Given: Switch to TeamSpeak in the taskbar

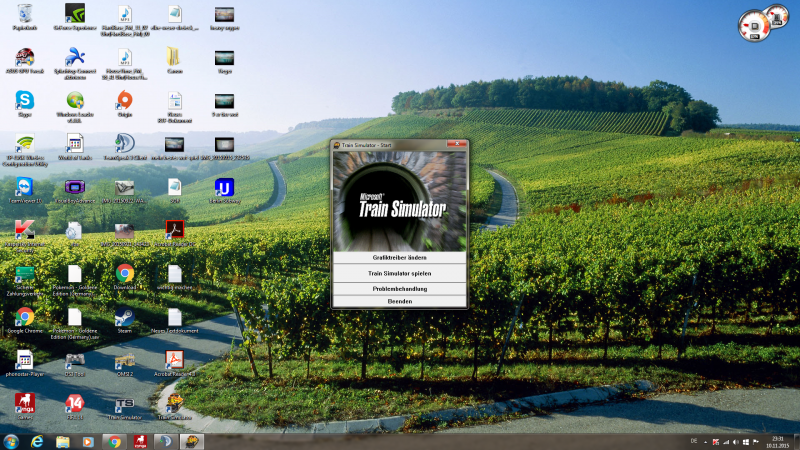Looking at the screenshot, I should click(x=165, y=442).
